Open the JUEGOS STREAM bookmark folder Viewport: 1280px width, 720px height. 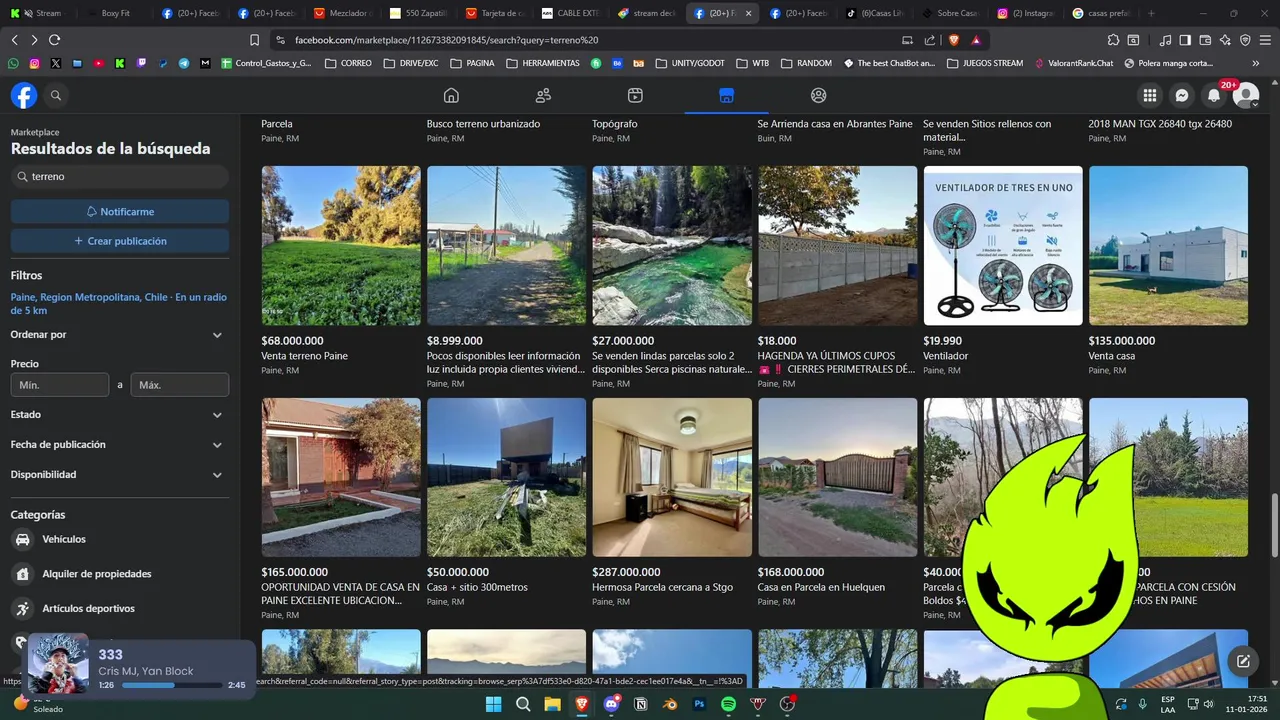pos(985,63)
